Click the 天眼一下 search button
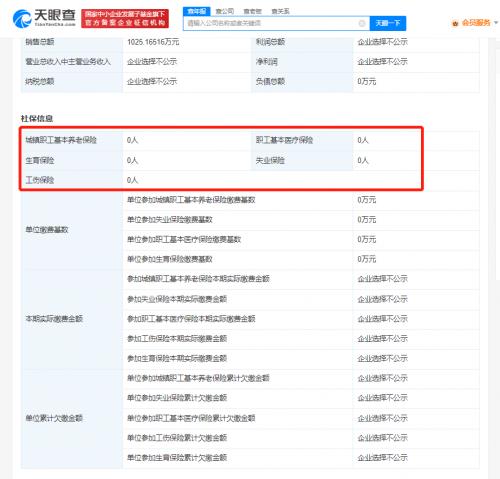 (x=388, y=23)
